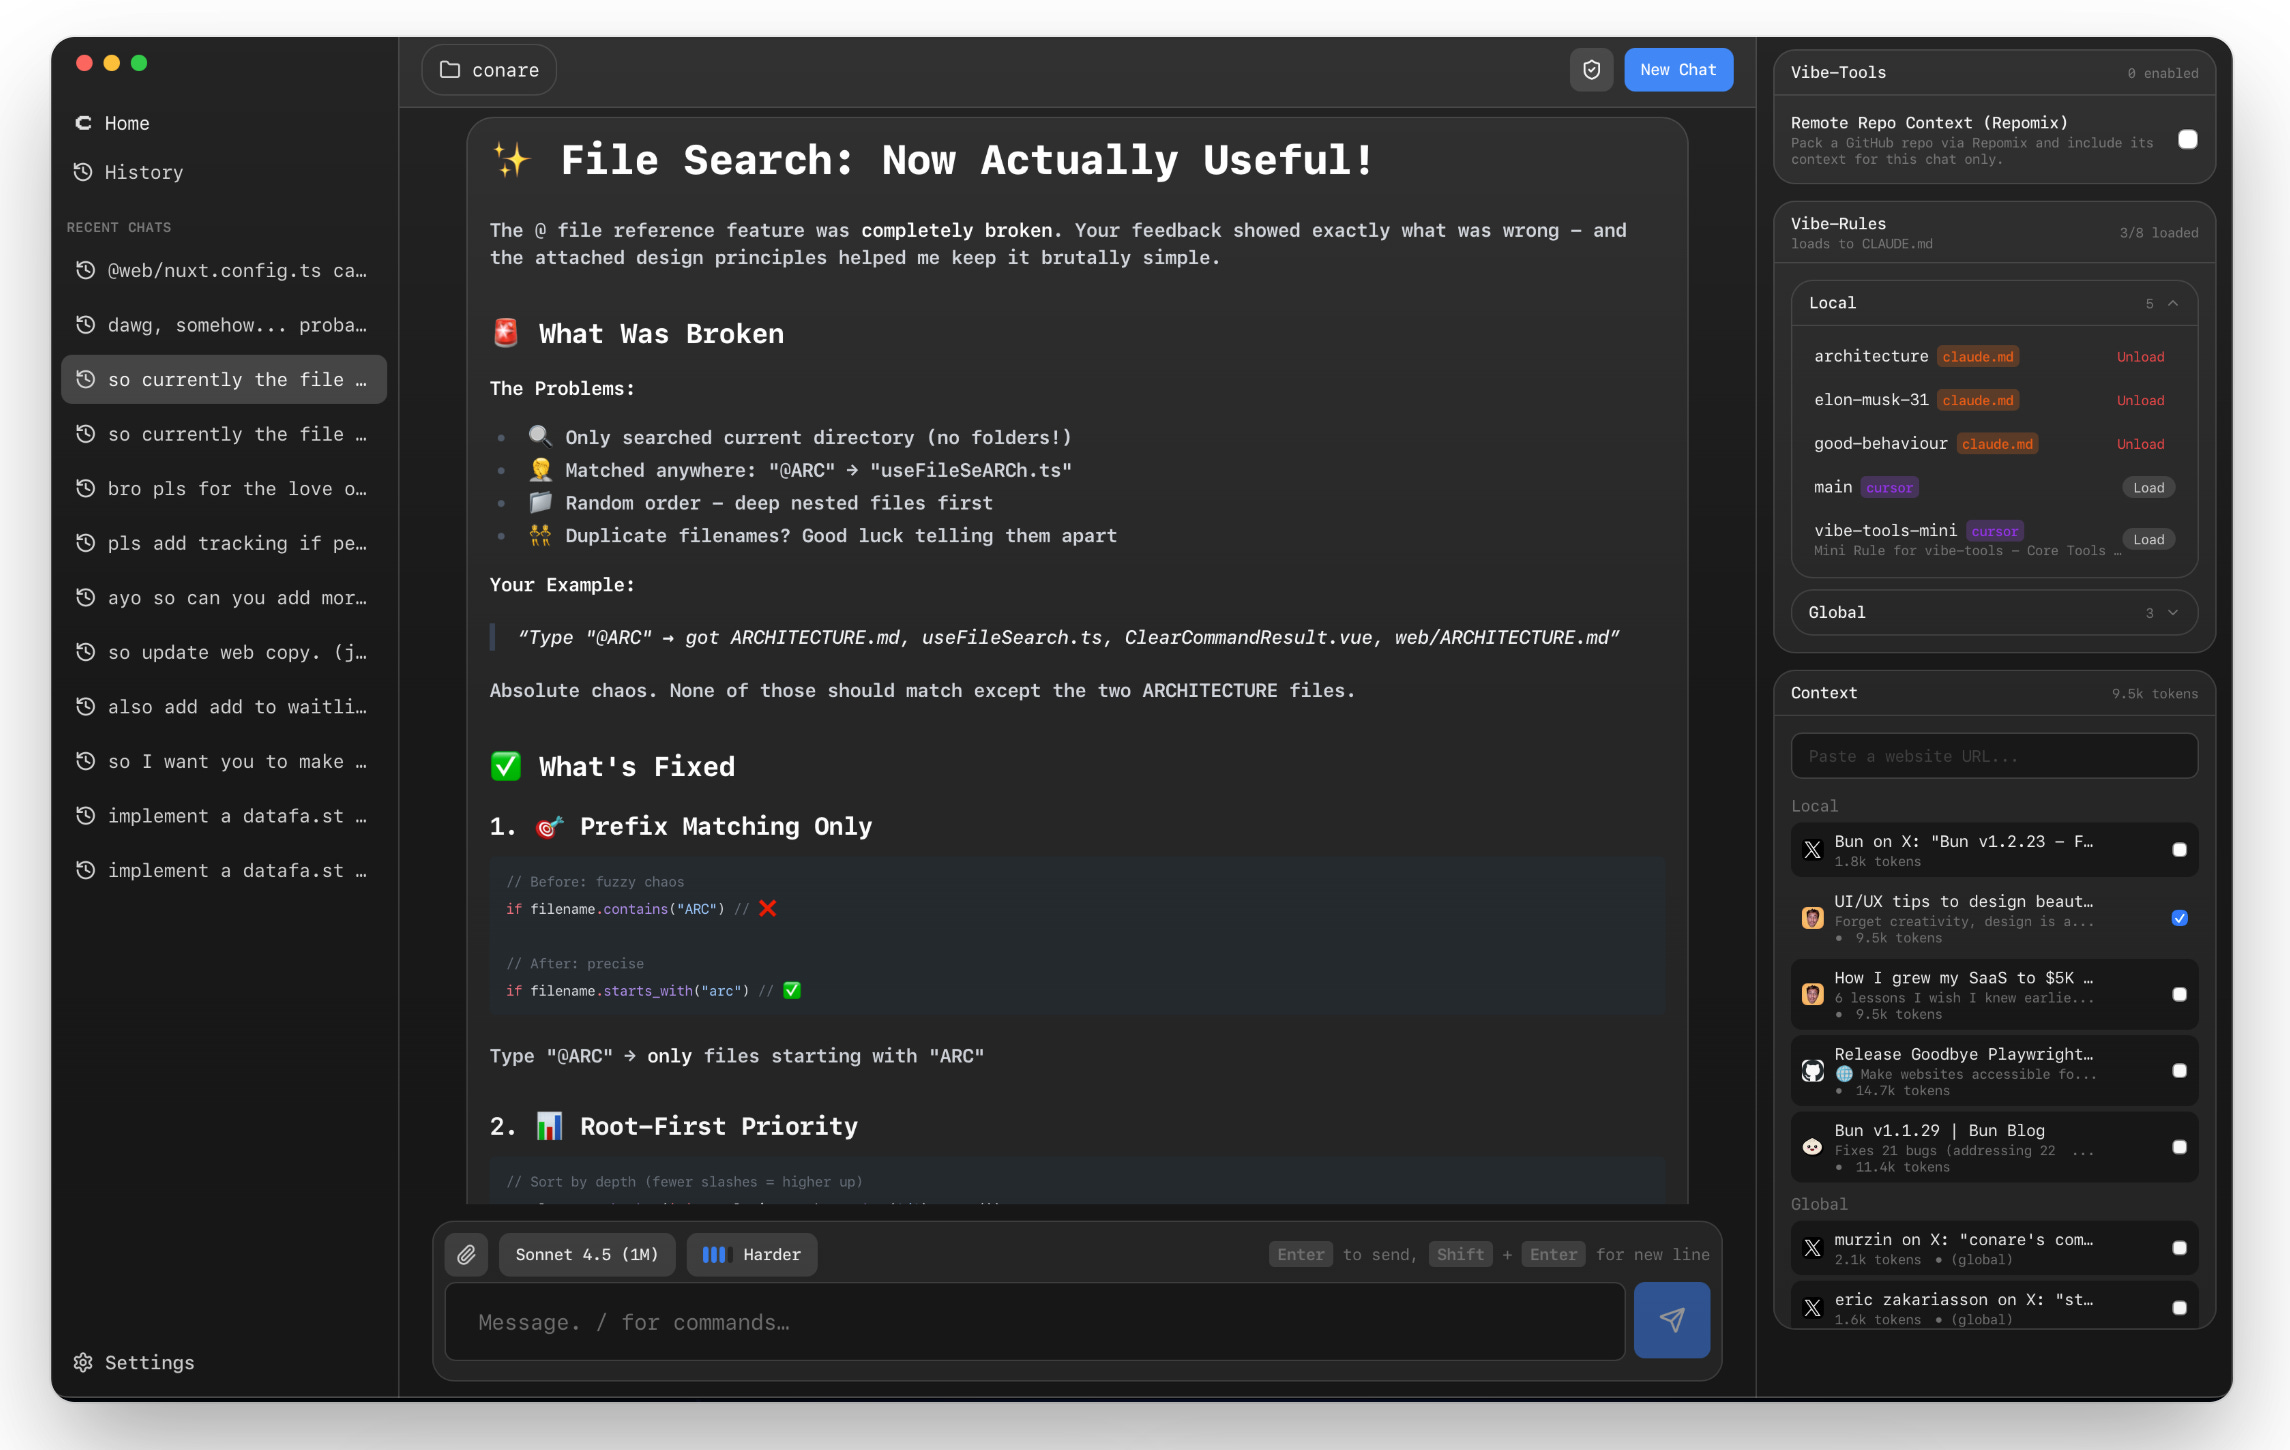2290x1450 pixels.
Task: Click the History clock icon in sidebar
Action: (84, 172)
